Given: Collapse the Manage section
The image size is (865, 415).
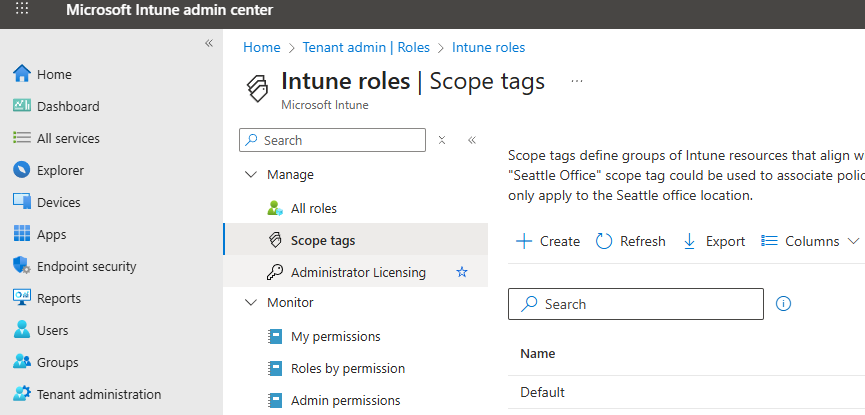Looking at the screenshot, I should click(250, 175).
